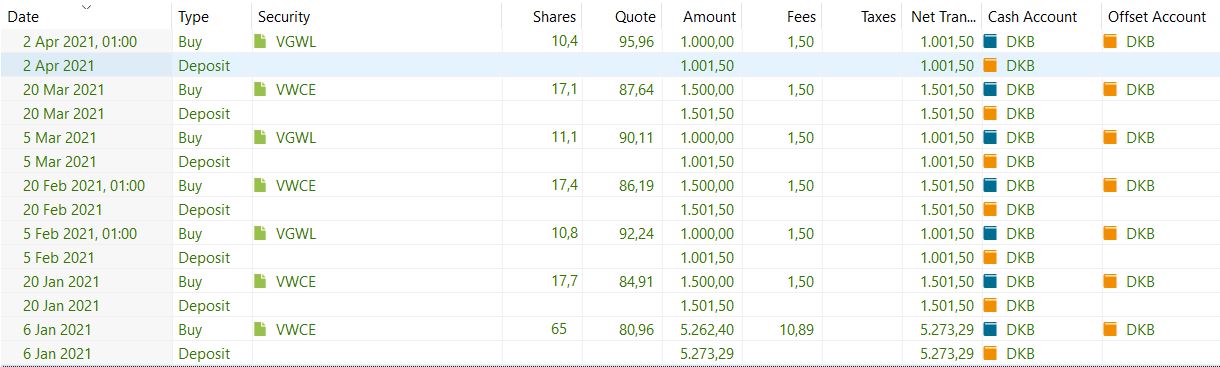Click blue cash account icon in 5 Mar Buy row
The image size is (1220, 367).
tap(991, 137)
